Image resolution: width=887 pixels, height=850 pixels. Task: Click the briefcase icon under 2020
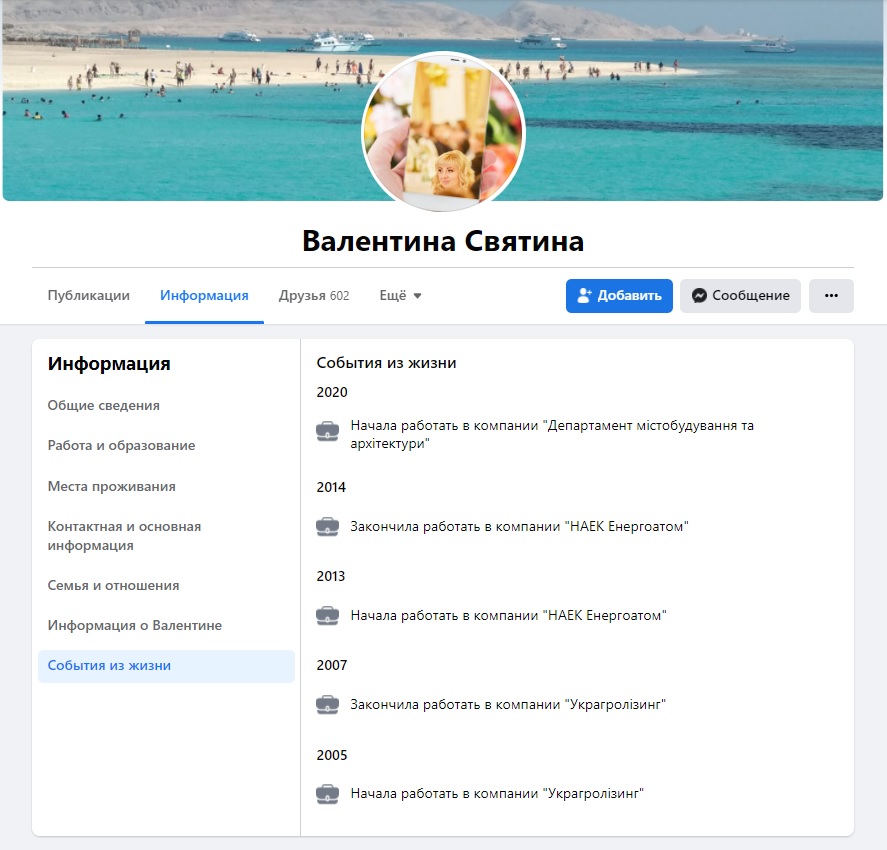[328, 432]
